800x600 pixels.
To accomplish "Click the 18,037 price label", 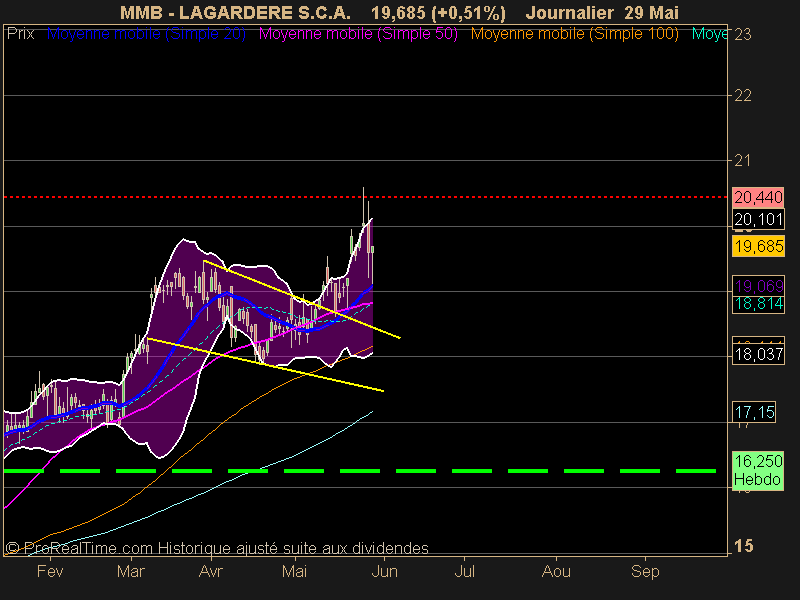I will pyautogui.click(x=758, y=354).
